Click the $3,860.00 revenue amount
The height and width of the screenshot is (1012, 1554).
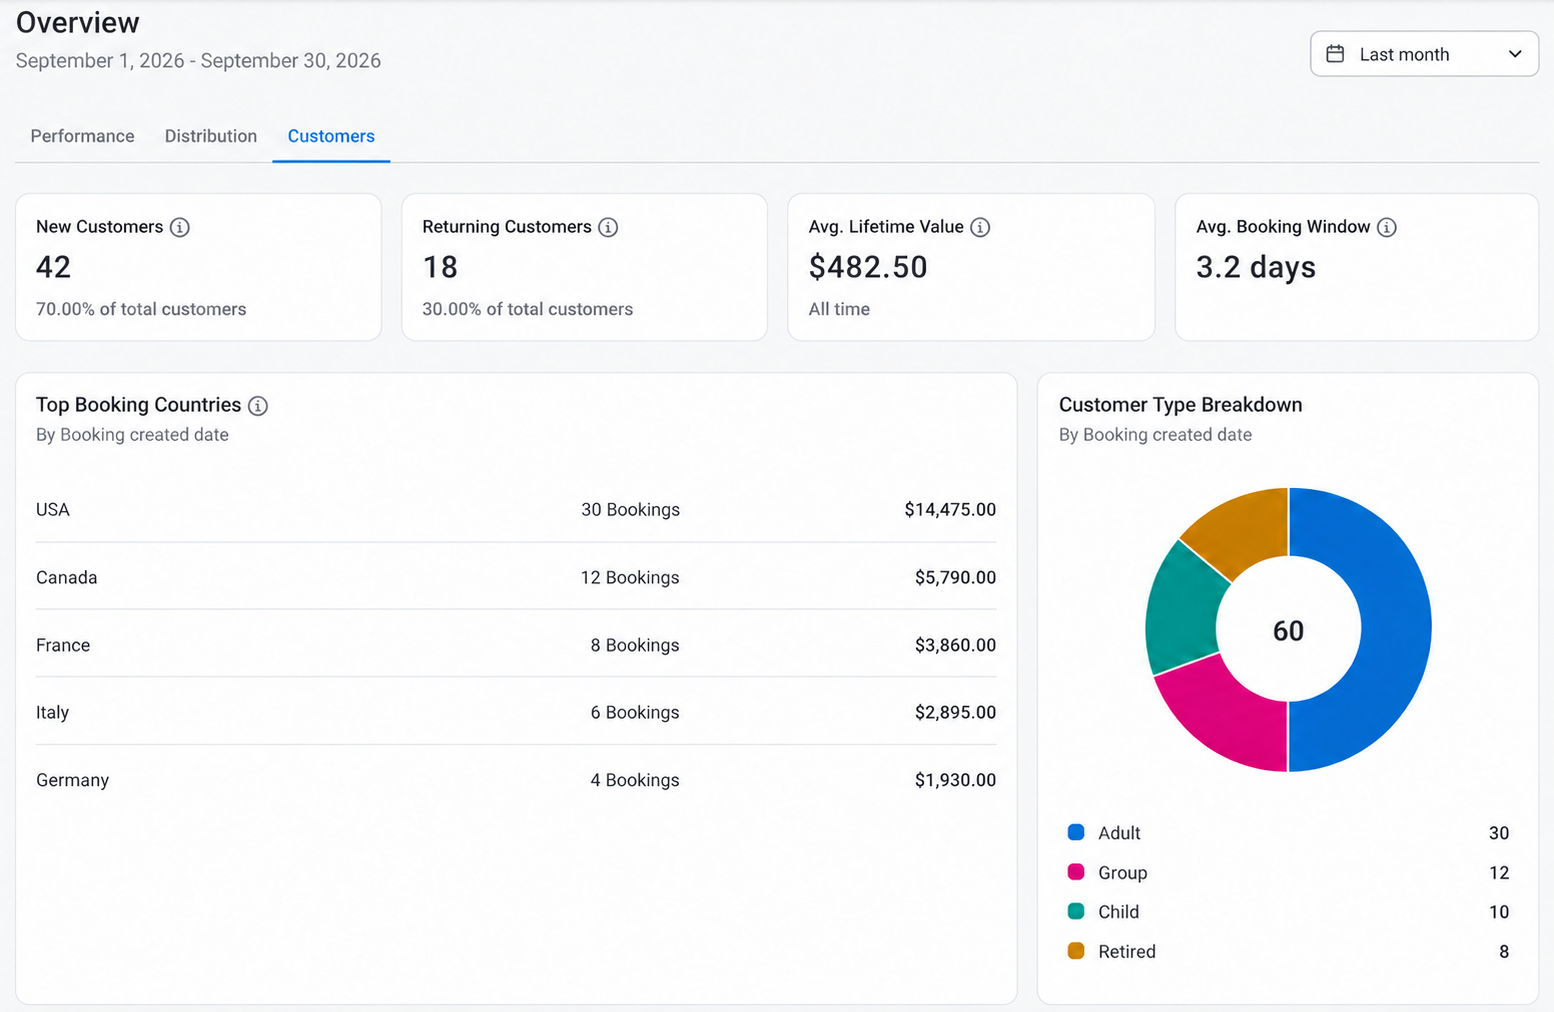(x=955, y=646)
